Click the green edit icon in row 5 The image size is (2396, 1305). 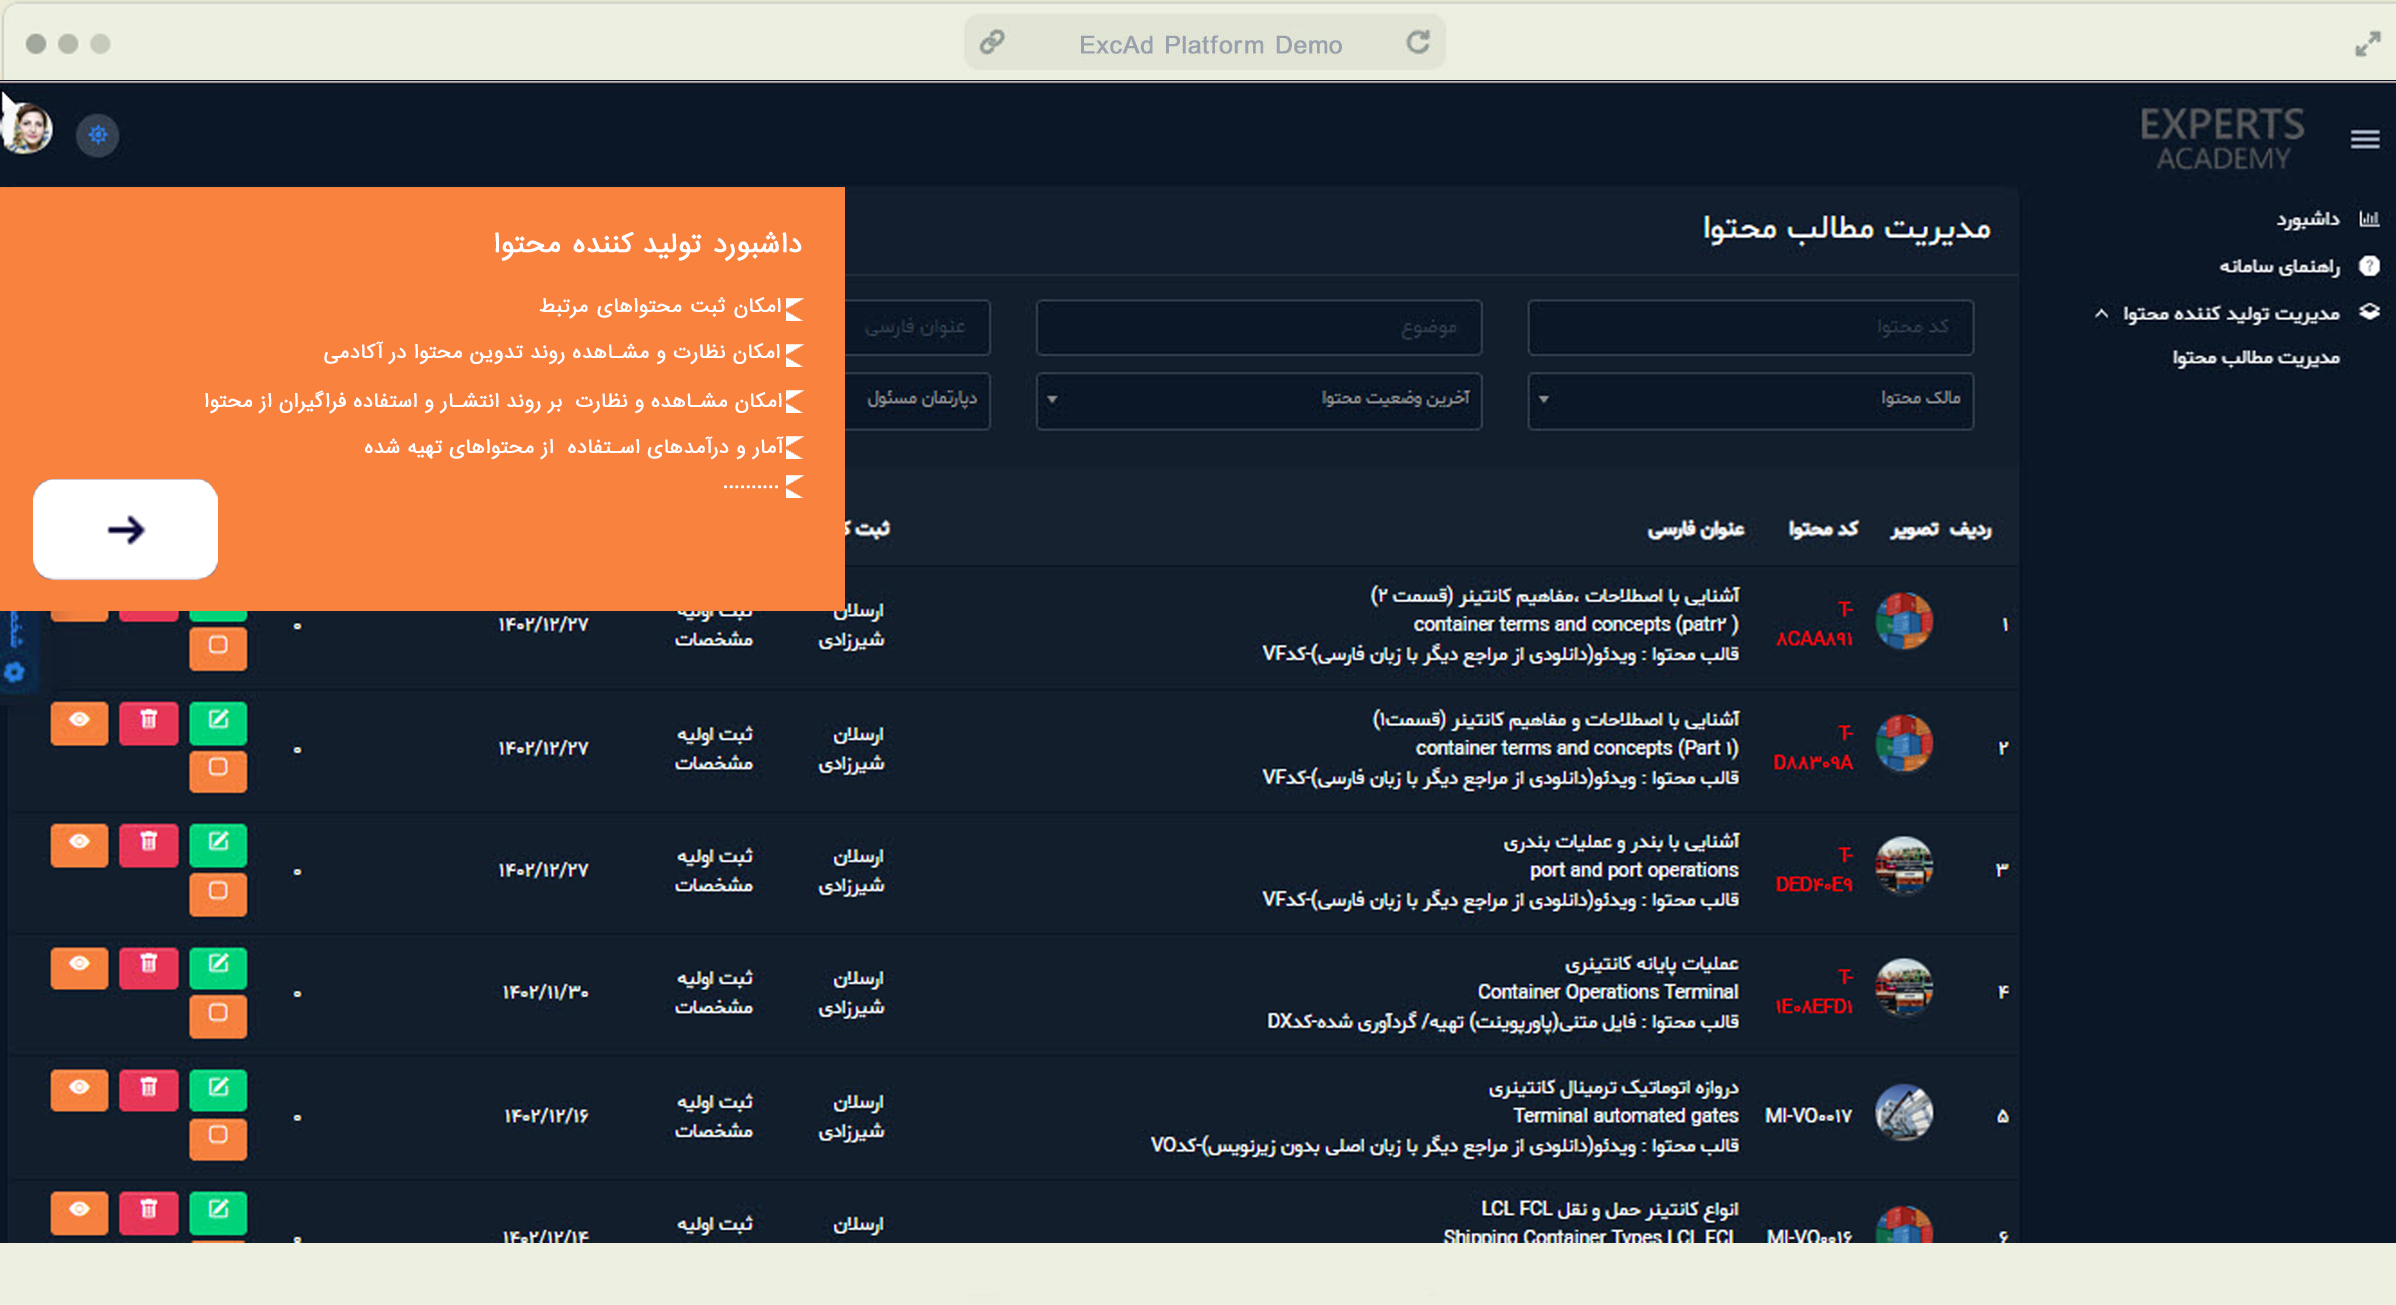point(218,1088)
